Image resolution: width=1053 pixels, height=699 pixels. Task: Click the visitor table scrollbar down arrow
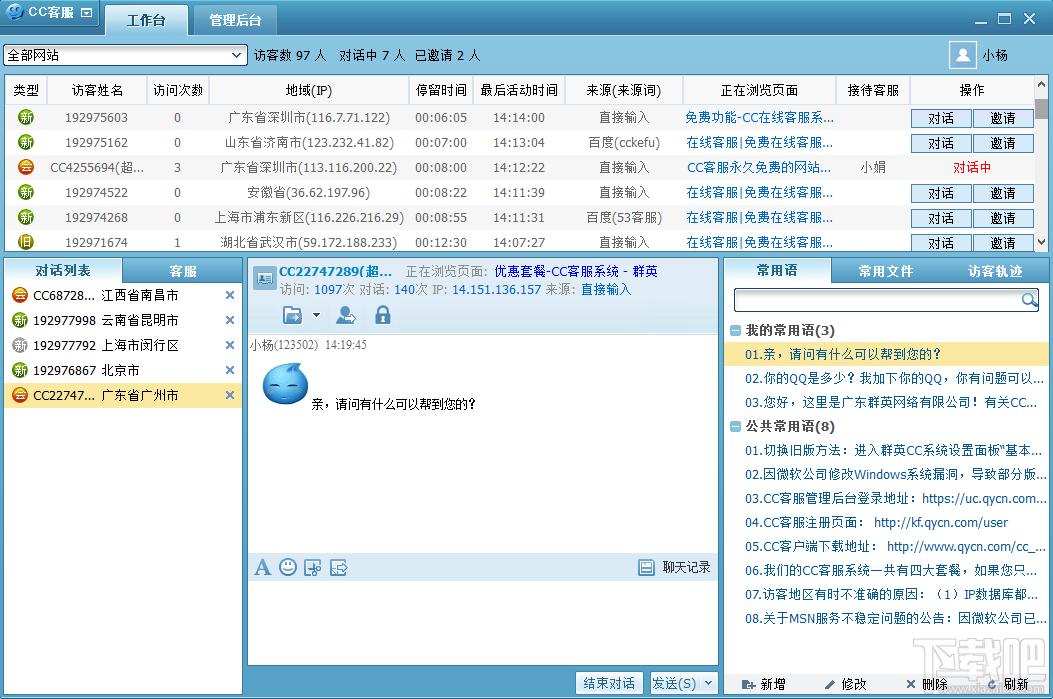point(1041,242)
